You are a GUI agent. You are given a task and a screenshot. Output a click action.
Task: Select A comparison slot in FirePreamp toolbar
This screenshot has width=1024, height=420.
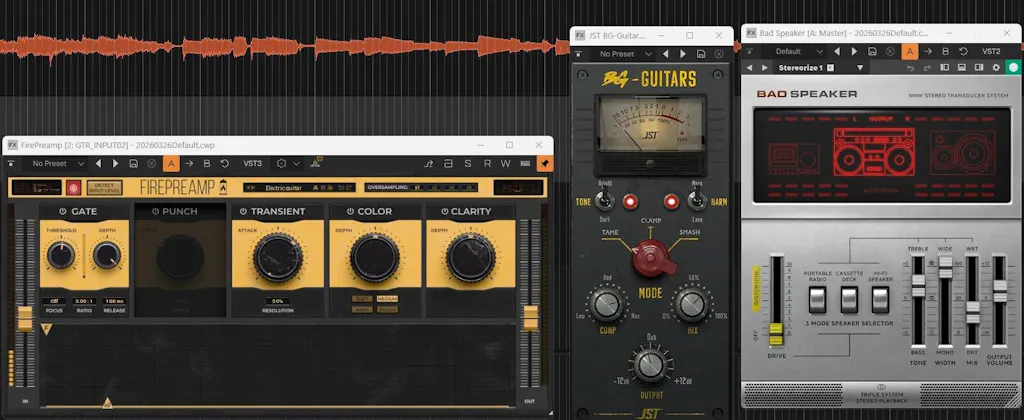coord(171,163)
